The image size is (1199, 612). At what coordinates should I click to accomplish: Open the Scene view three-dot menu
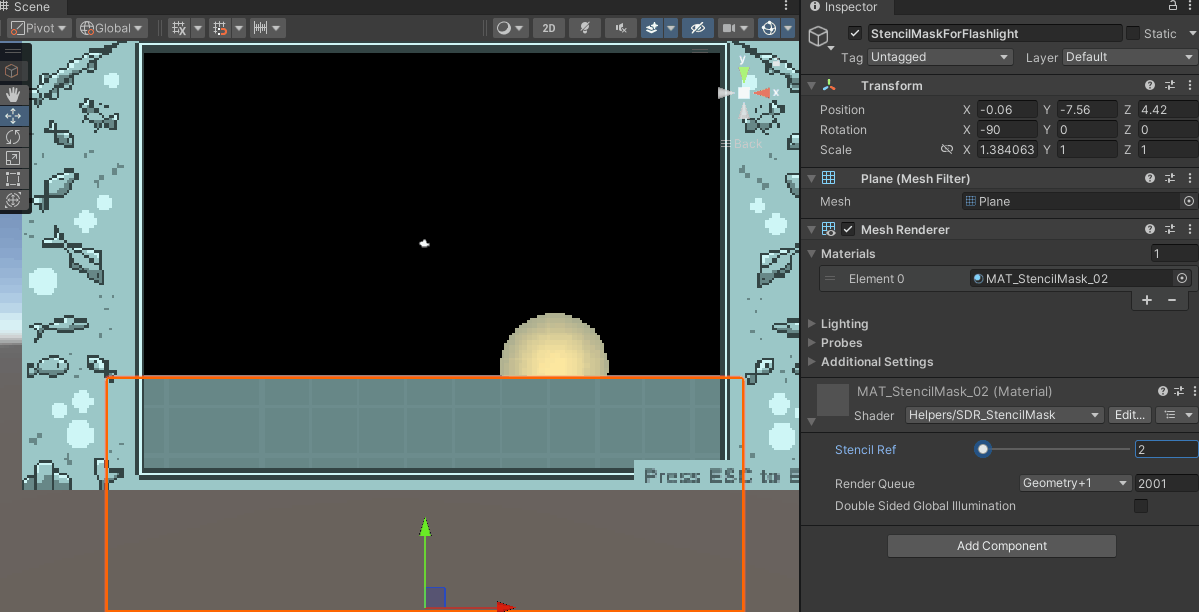786,6
